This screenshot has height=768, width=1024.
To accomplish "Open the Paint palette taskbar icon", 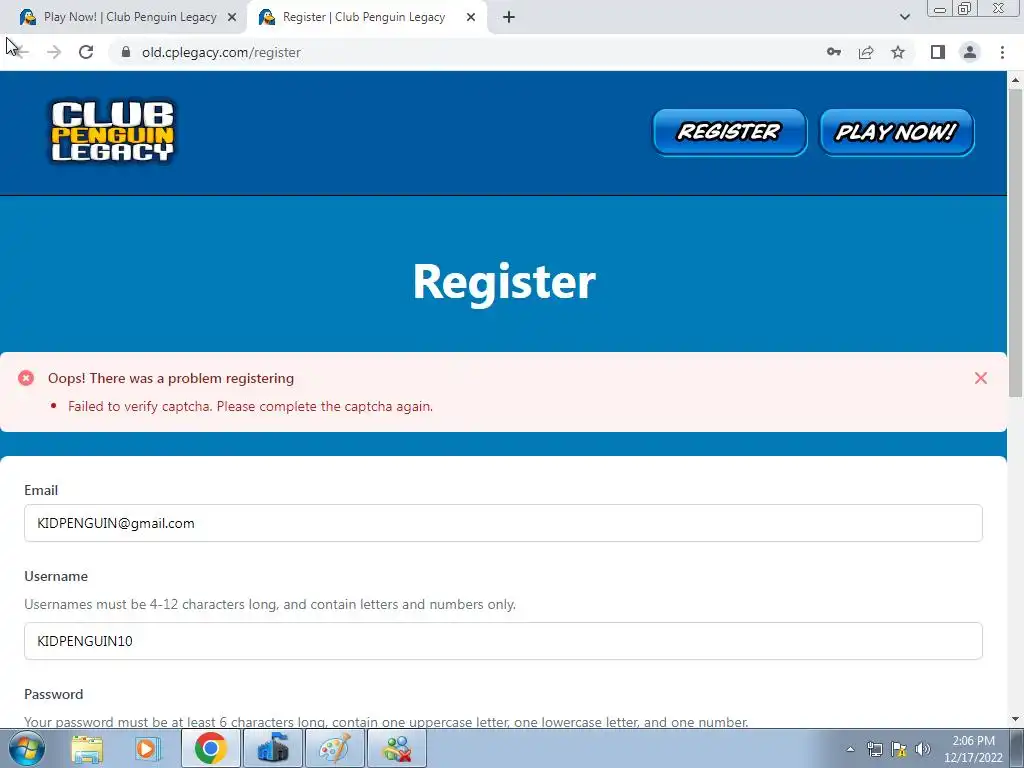I will pos(334,748).
